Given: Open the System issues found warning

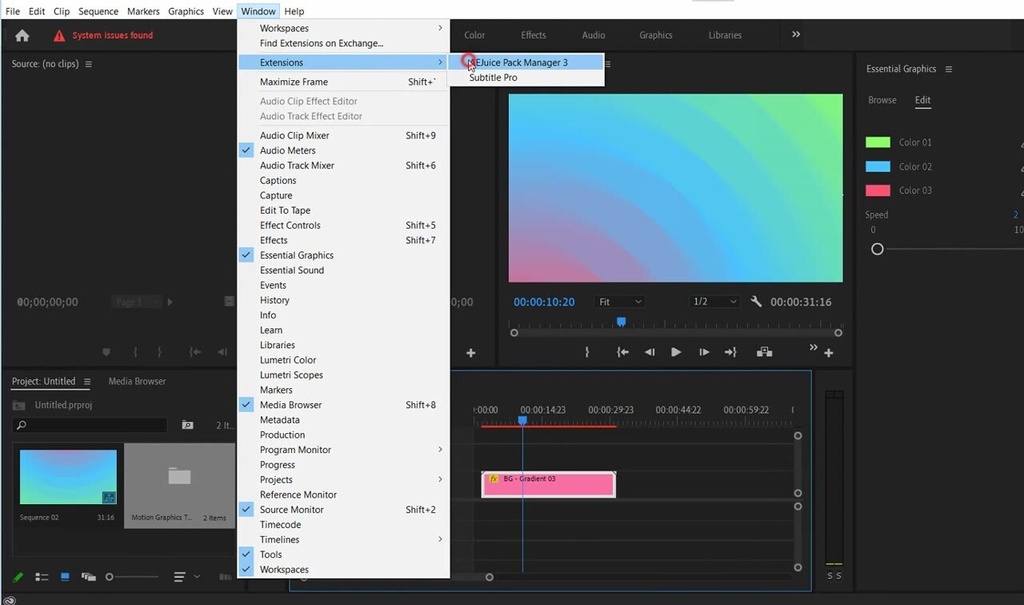Looking at the screenshot, I should (104, 35).
